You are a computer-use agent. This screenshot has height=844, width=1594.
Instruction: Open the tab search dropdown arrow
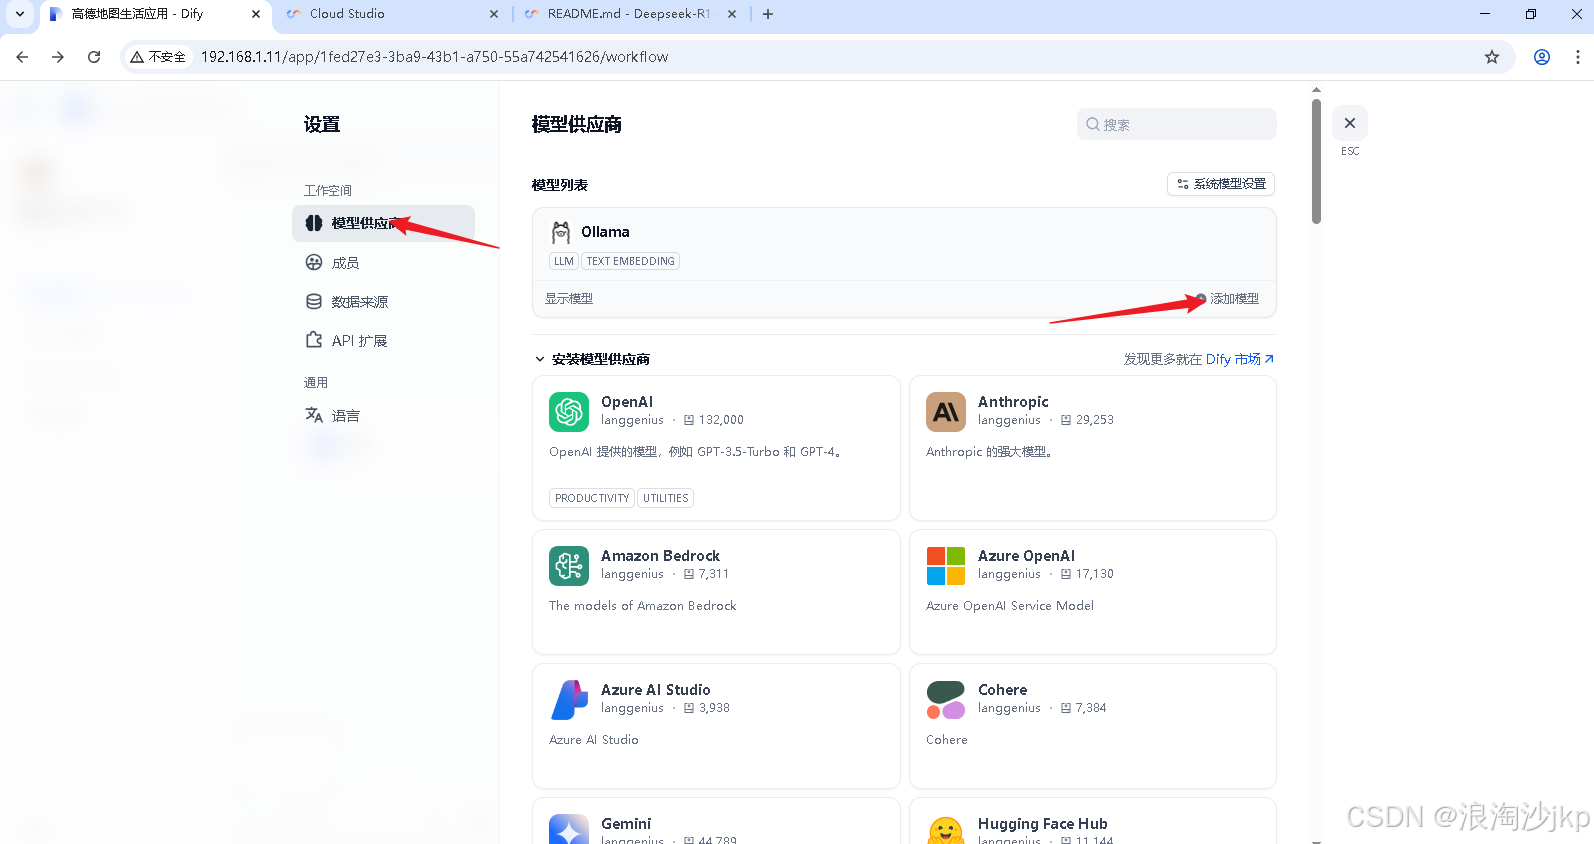pos(19,14)
